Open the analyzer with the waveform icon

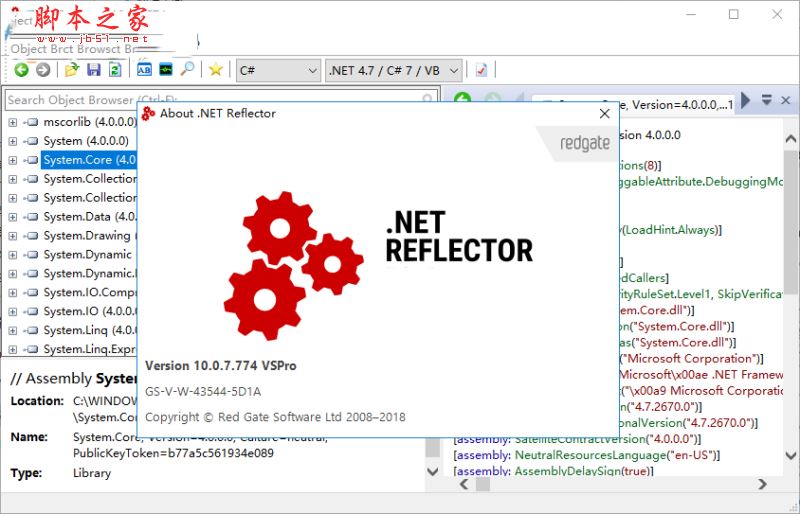[x=166, y=69]
